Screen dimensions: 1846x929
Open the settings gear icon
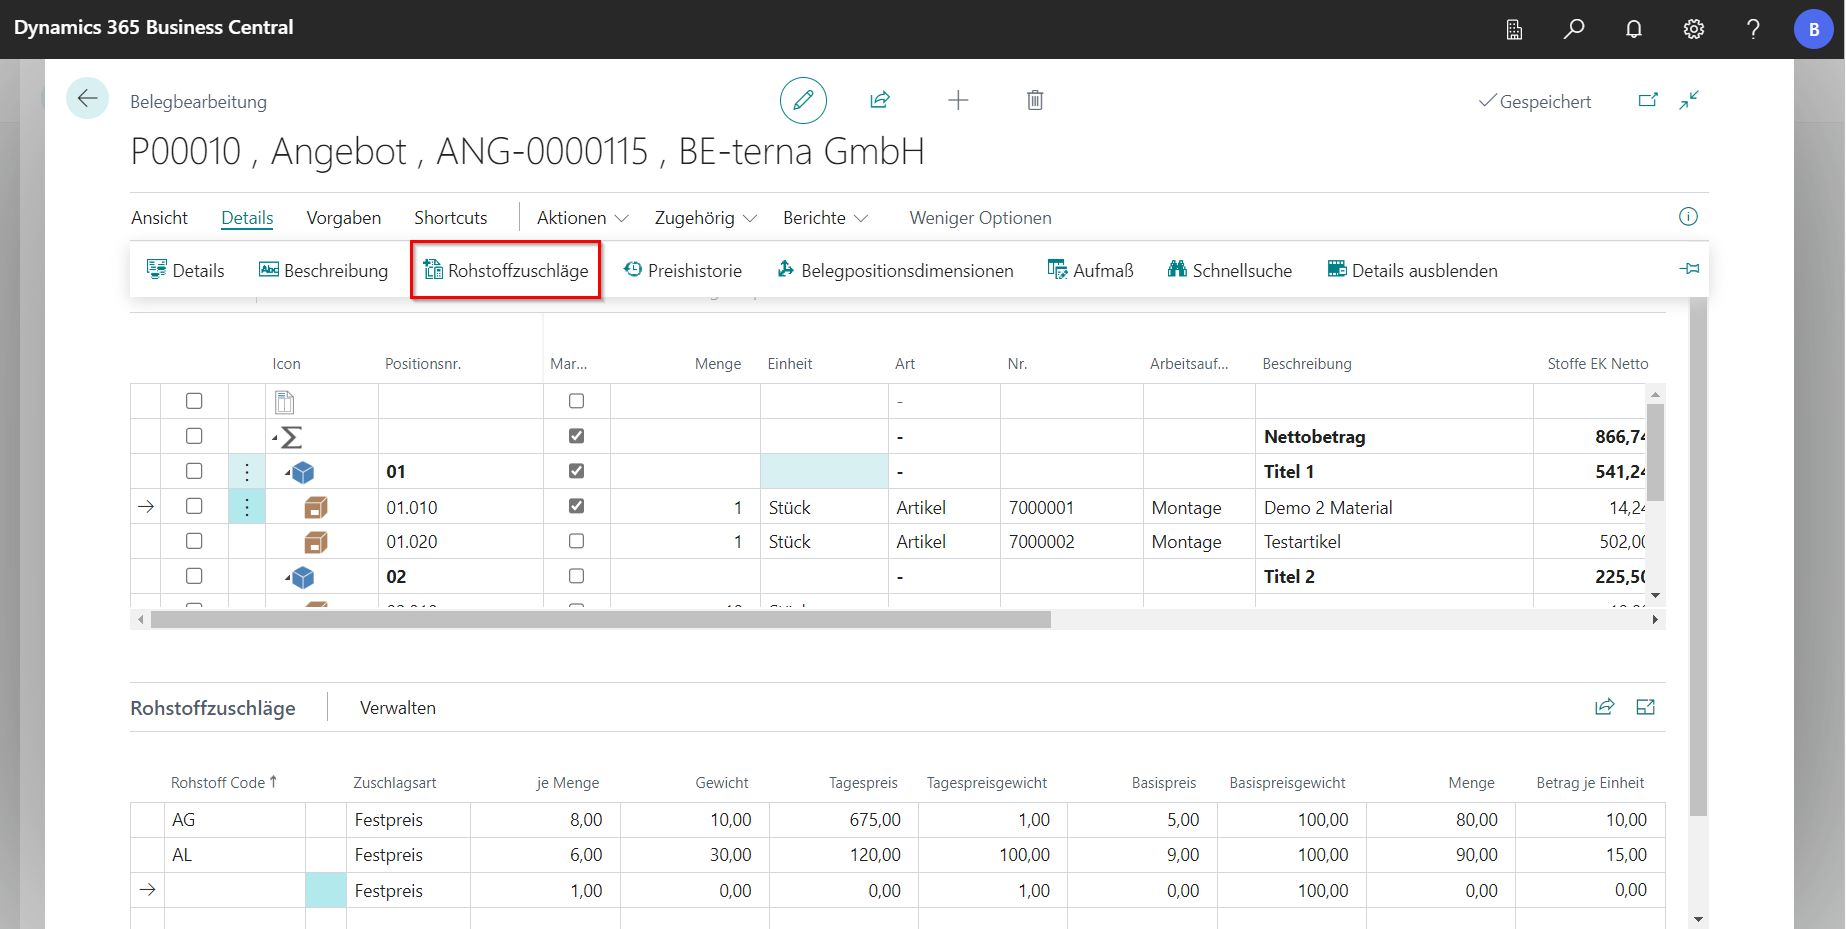click(x=1693, y=29)
